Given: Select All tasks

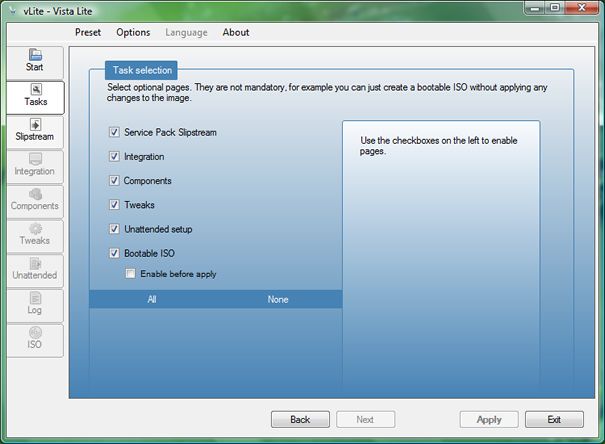Looking at the screenshot, I should click(x=152, y=299).
